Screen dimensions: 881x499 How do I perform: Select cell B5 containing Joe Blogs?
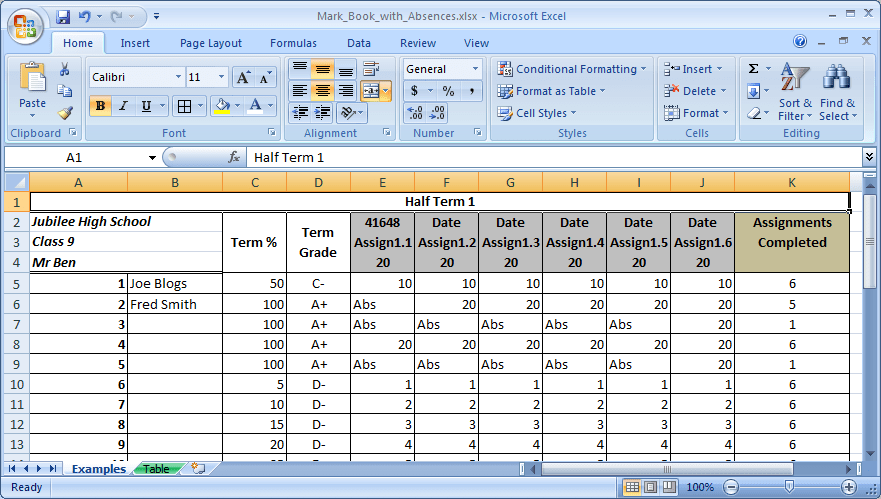click(x=175, y=284)
